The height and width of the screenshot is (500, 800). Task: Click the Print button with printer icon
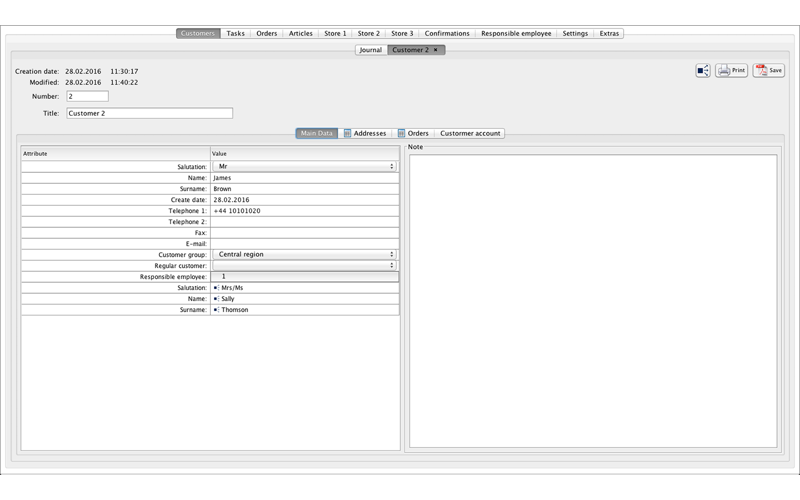731,70
